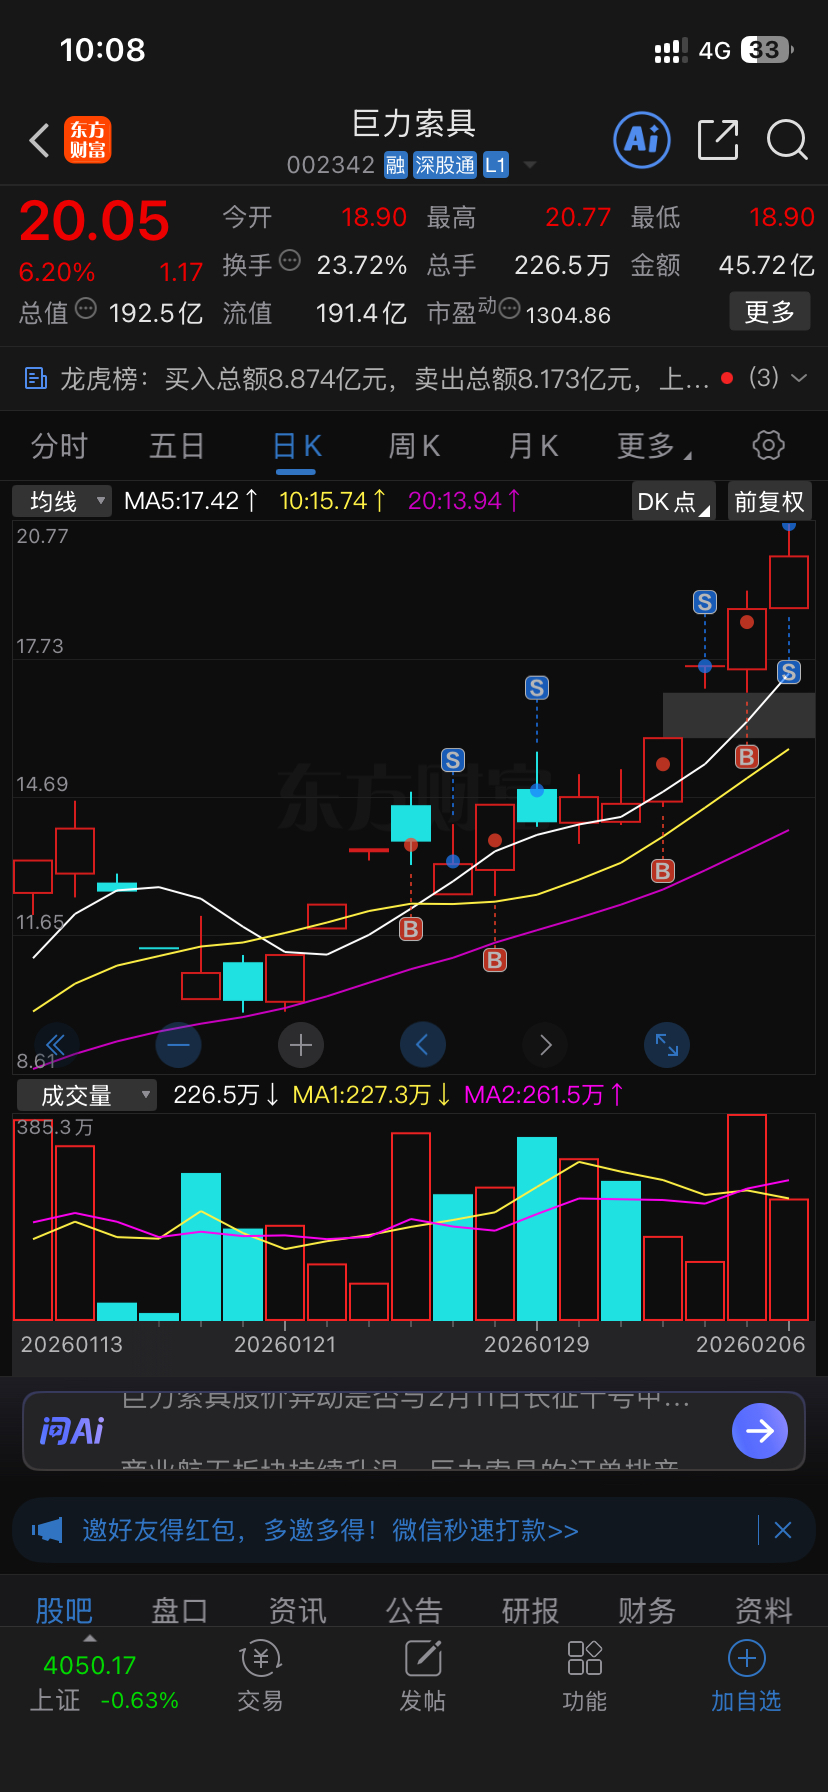
Task: Open 公告 tab
Action: 414,1610
